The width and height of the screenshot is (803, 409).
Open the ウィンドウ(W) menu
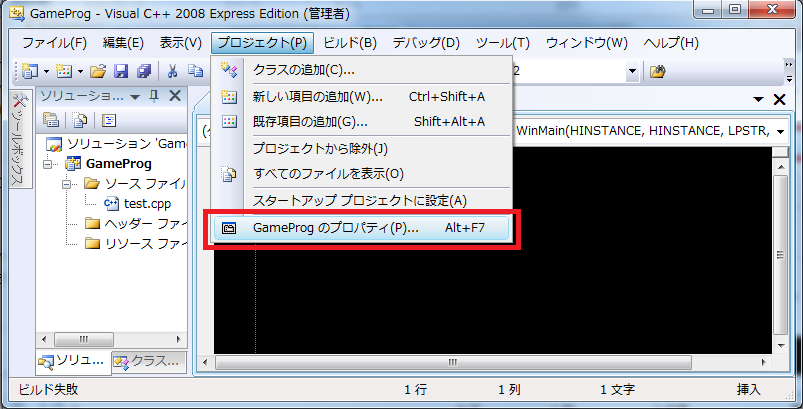pos(587,43)
